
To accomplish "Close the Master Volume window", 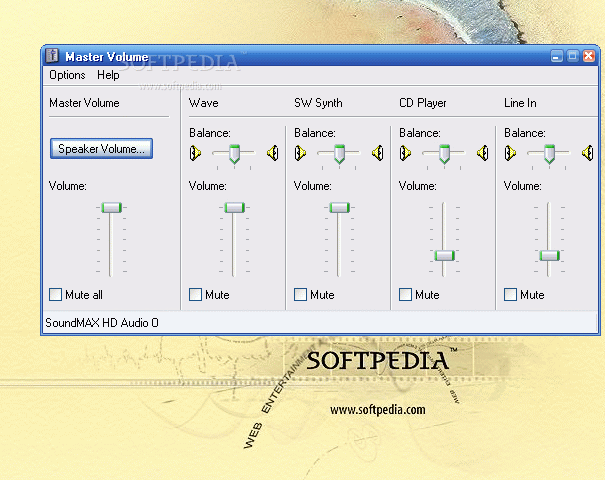I will 589,56.
